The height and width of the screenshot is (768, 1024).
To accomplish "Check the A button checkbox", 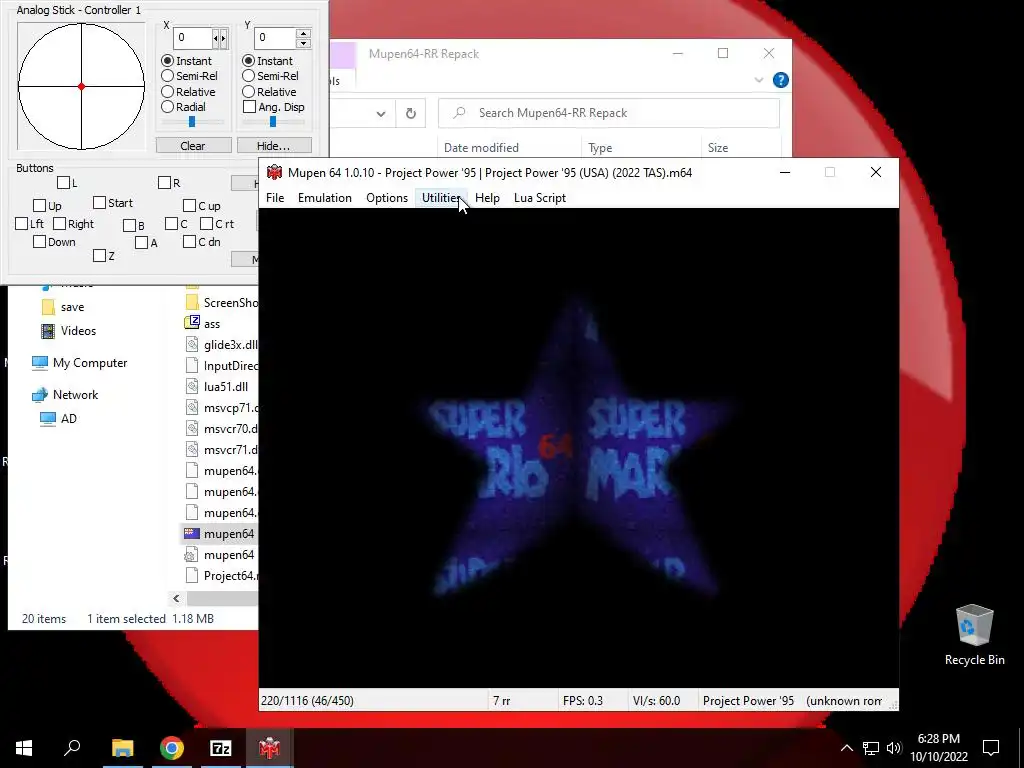I will [142, 243].
